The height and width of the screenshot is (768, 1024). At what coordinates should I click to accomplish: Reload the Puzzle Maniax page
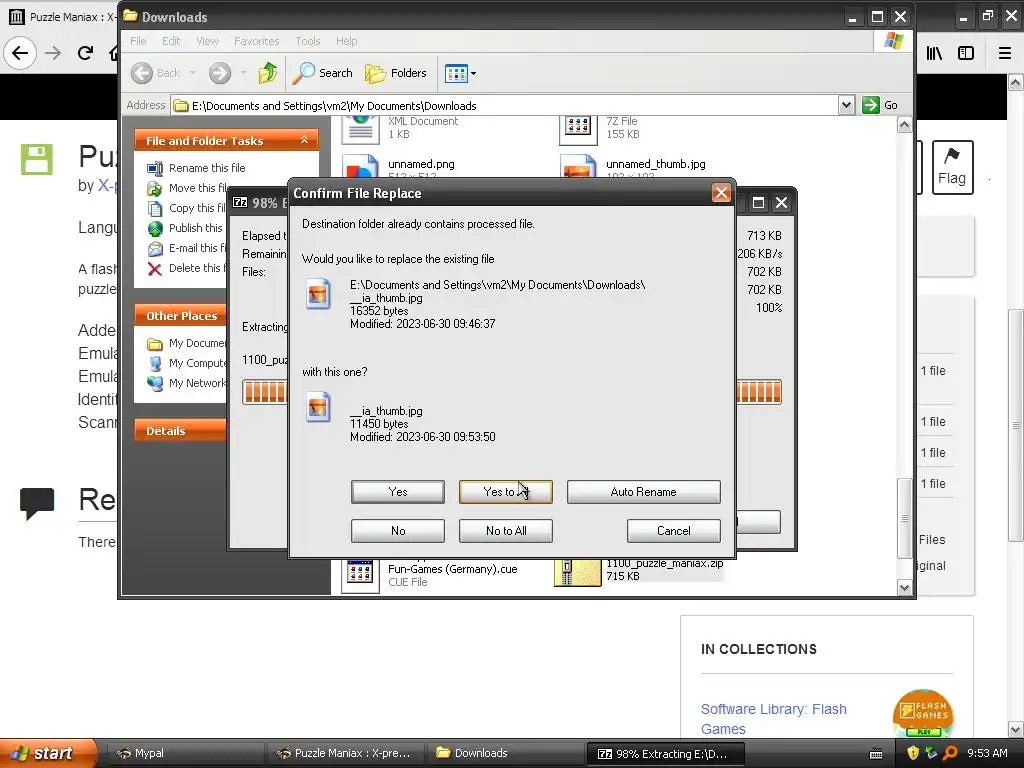[x=85, y=53]
